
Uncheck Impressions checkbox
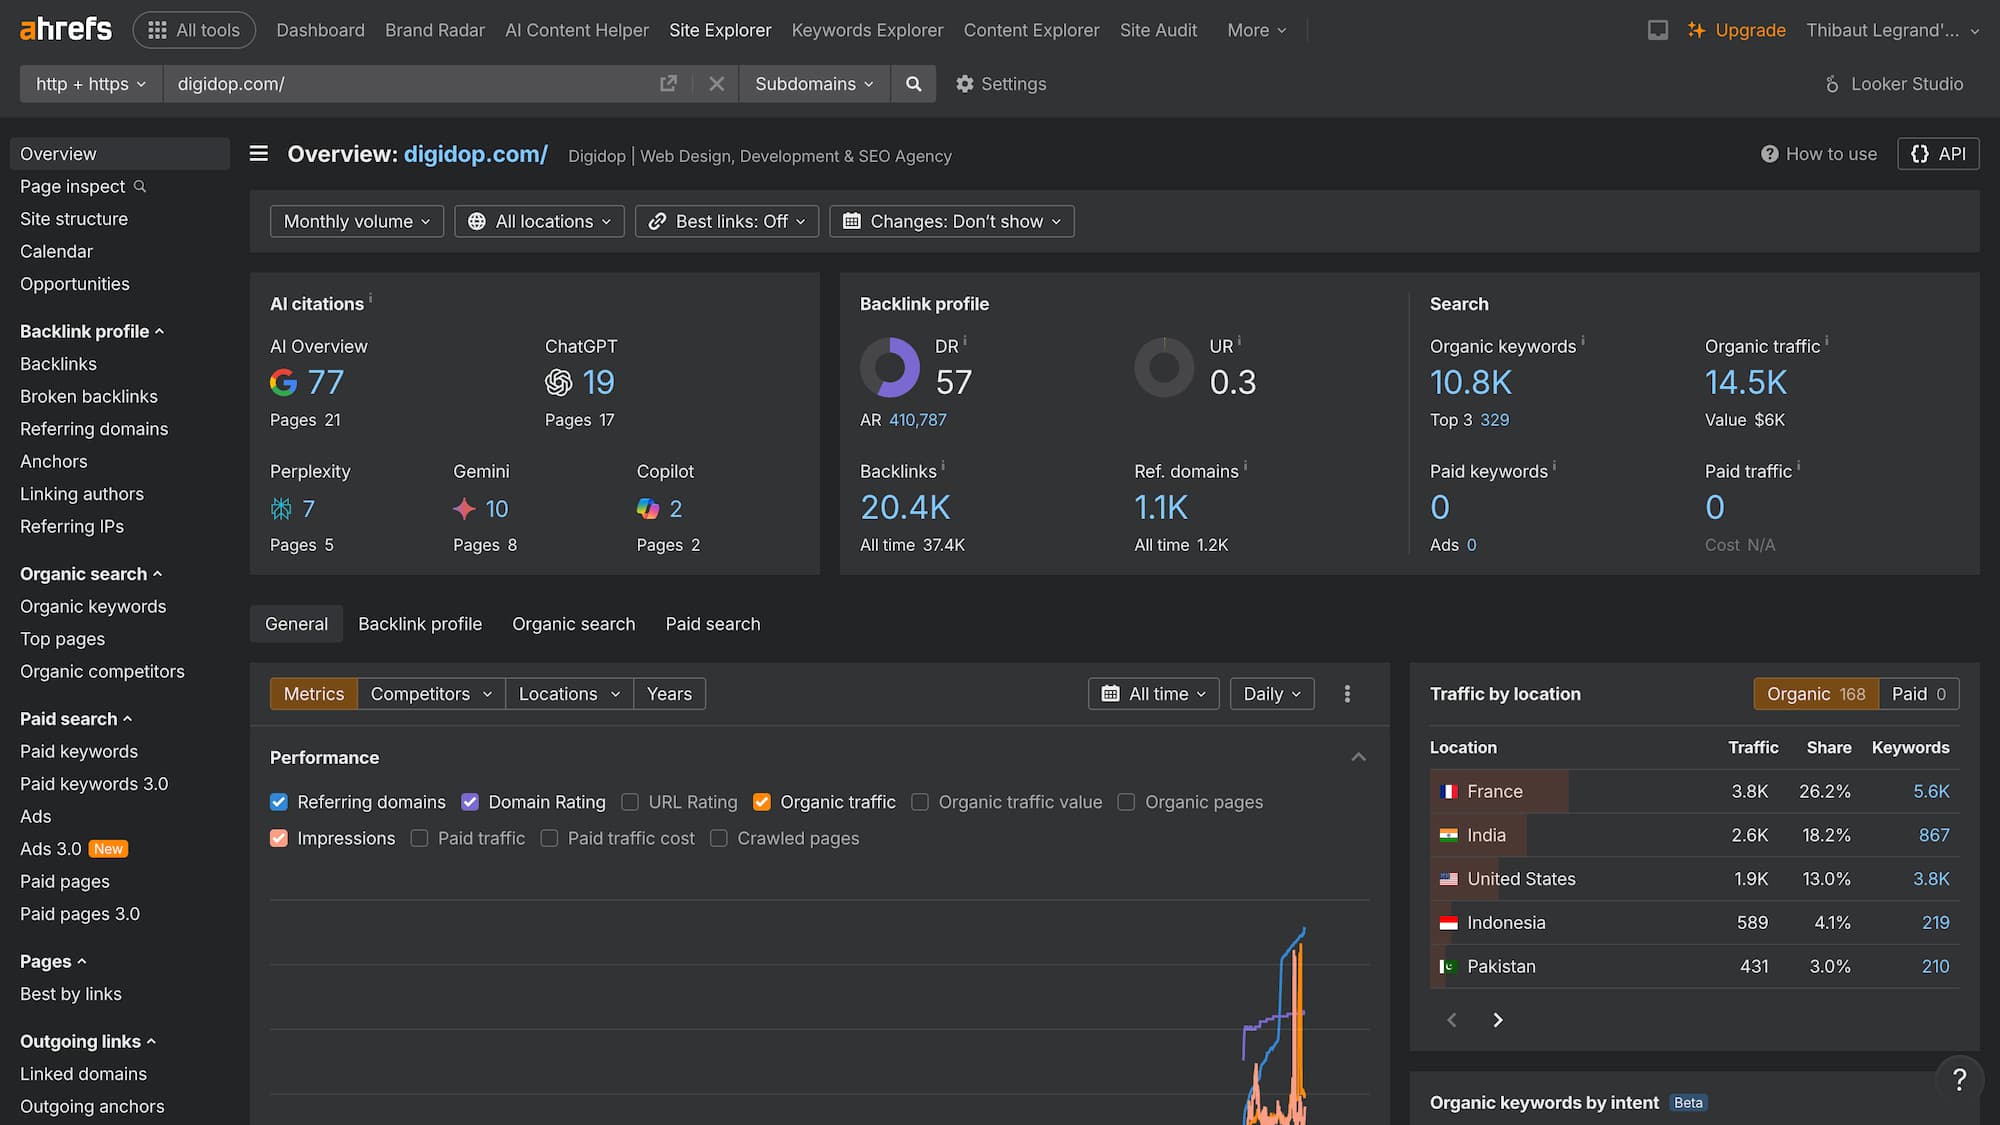[x=279, y=838]
